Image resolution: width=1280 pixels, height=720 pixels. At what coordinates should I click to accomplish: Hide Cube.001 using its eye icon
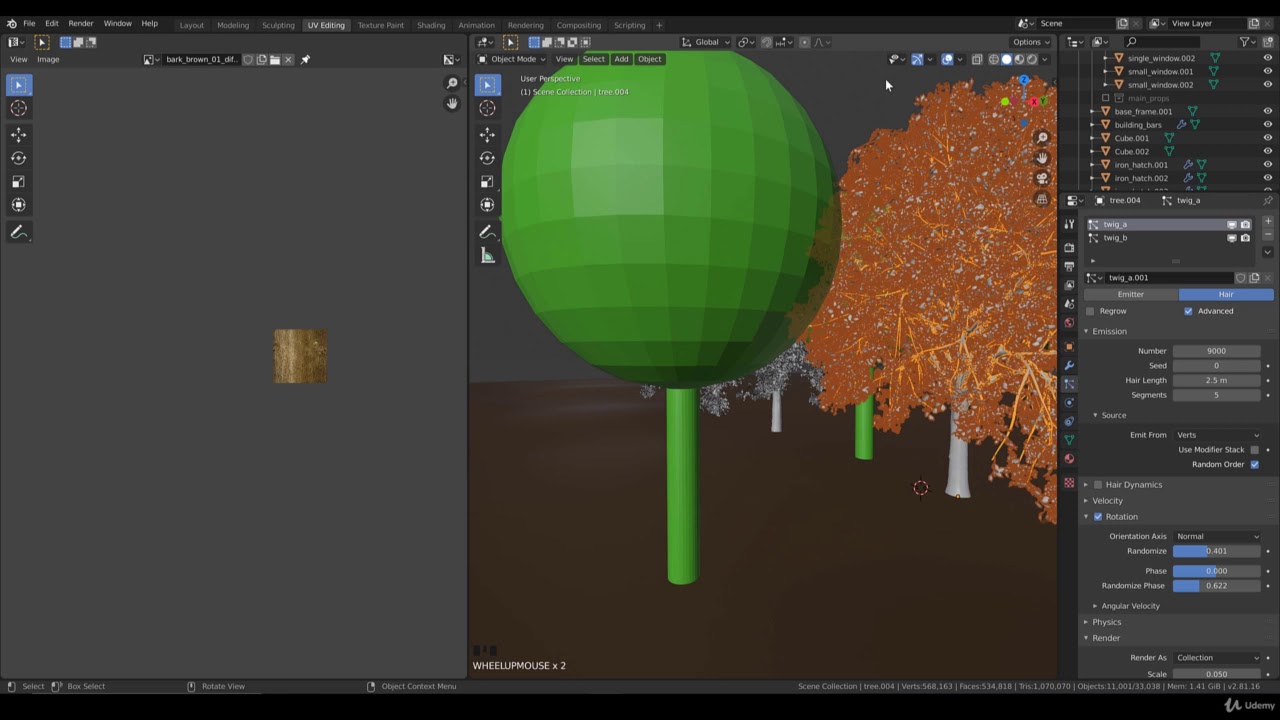1268,138
